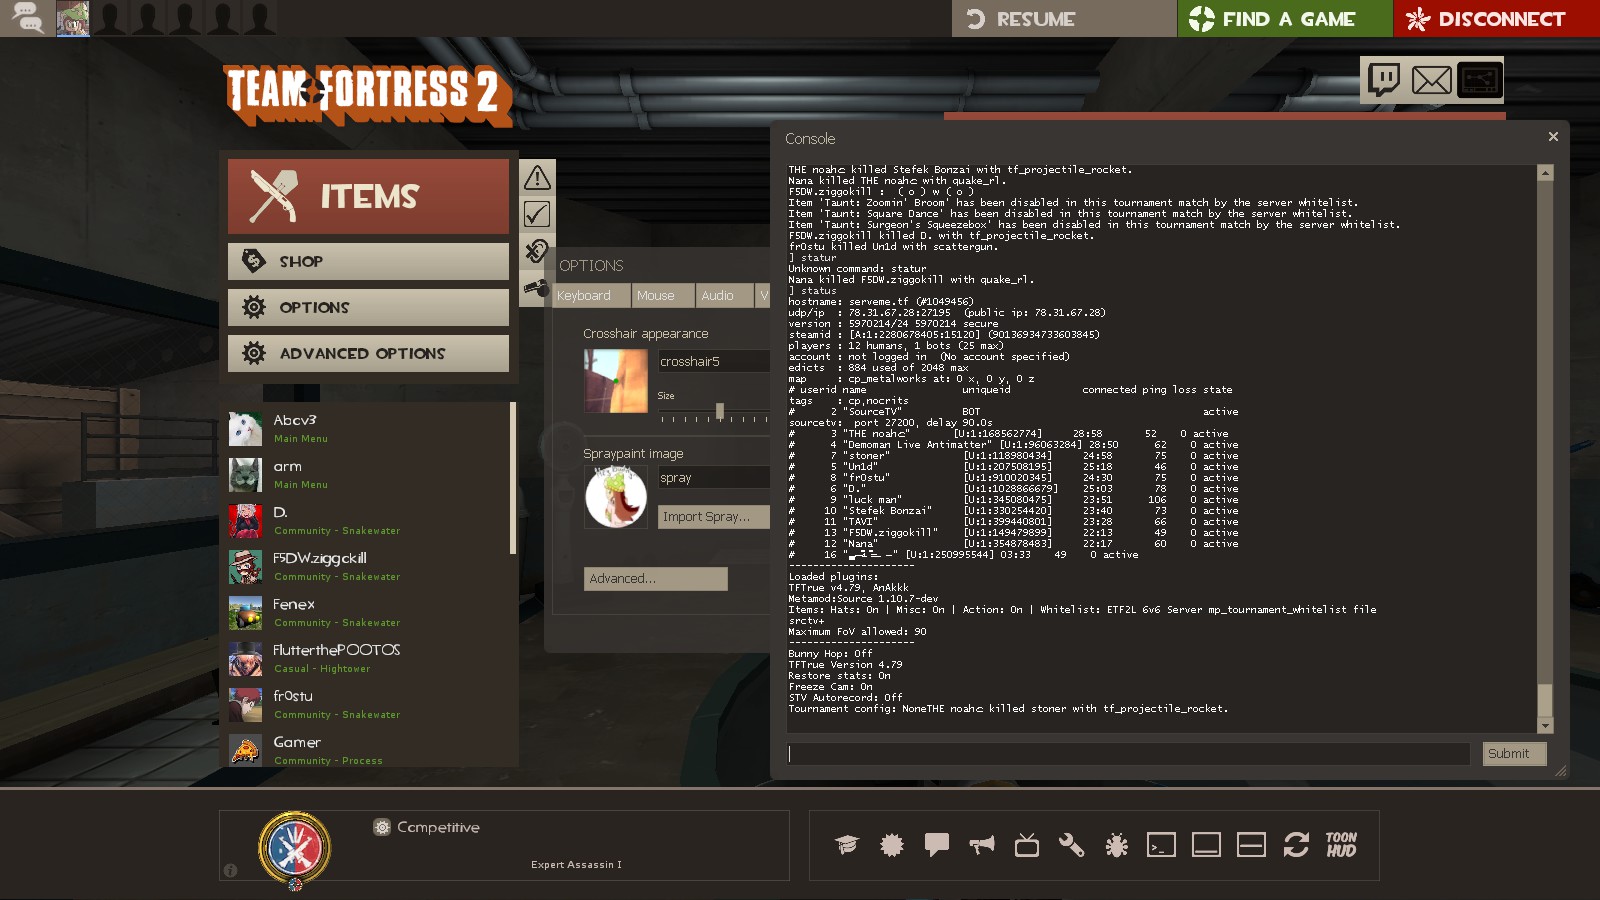The image size is (1600, 900).
Task: Open the crosshair5 appearance dropdown
Action: 713,361
